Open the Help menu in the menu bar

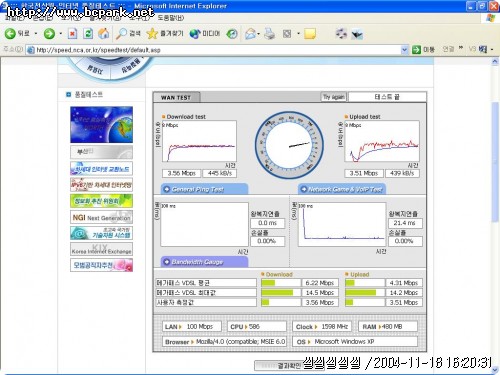click(x=170, y=18)
